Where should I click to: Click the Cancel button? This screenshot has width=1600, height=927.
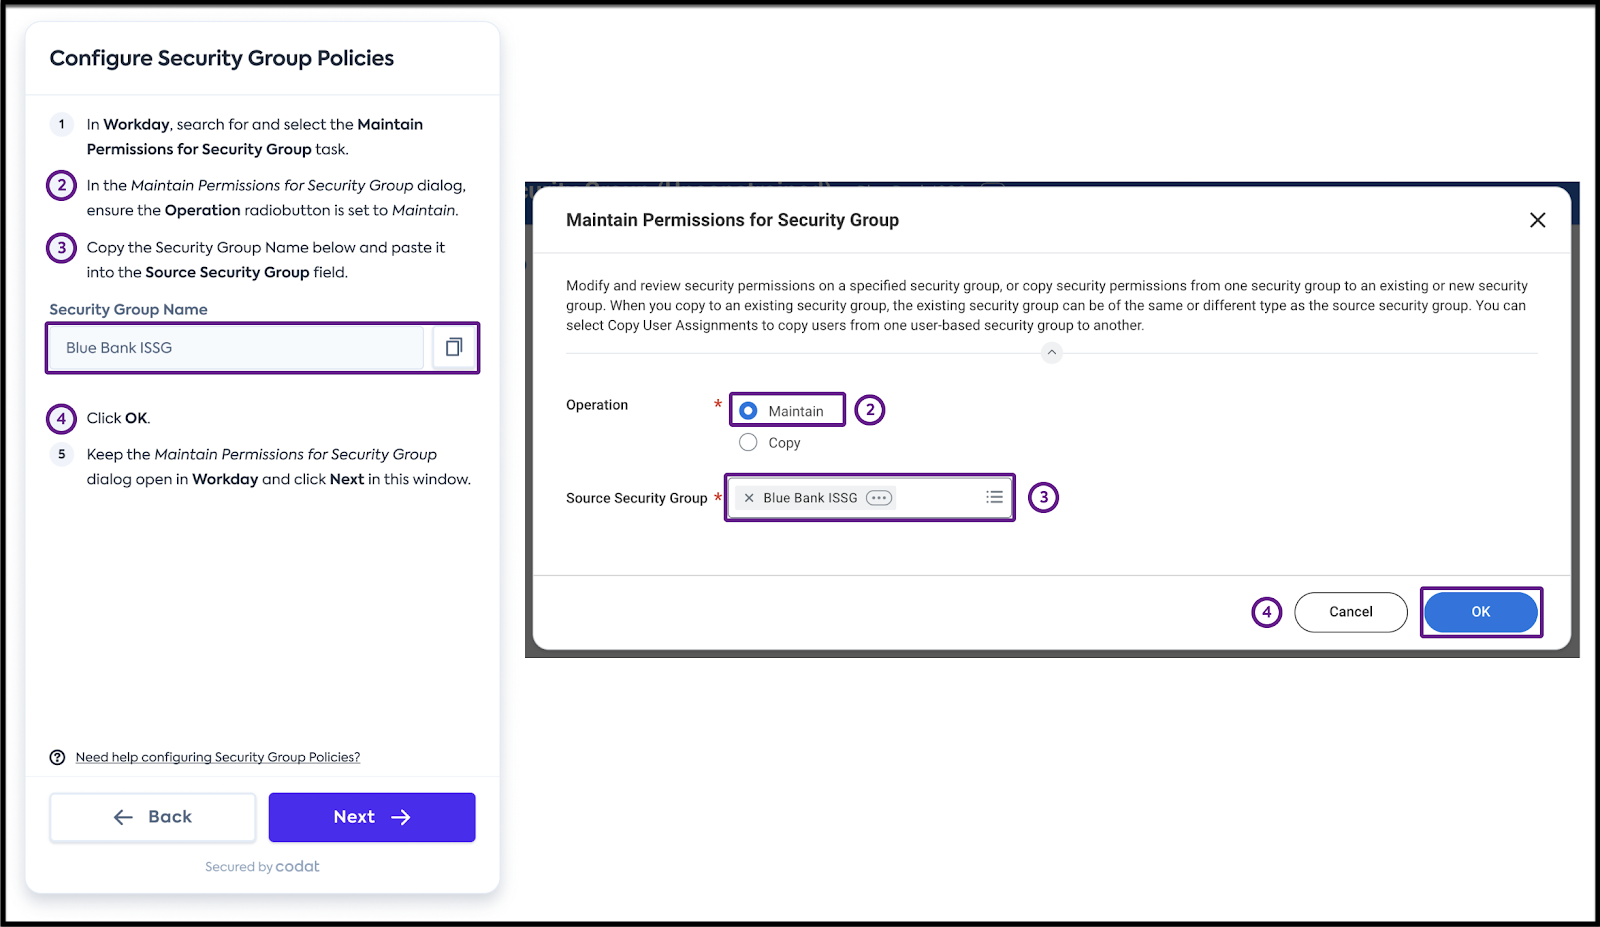click(1350, 612)
